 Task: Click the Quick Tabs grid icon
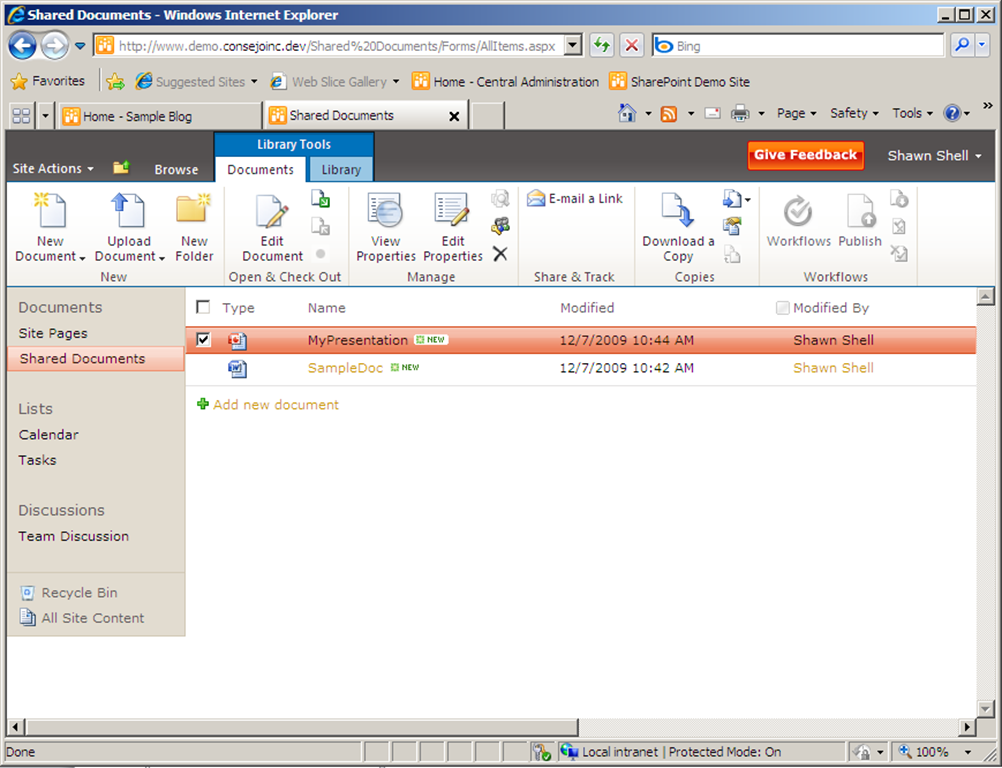(21, 116)
